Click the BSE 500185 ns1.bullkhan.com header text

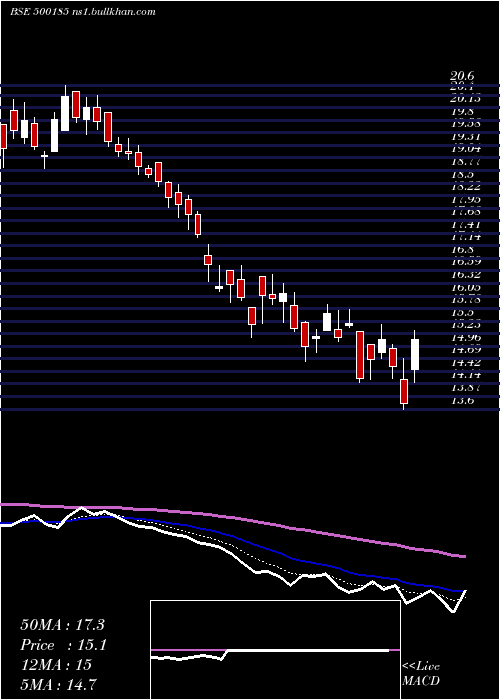pyautogui.click(x=83, y=12)
